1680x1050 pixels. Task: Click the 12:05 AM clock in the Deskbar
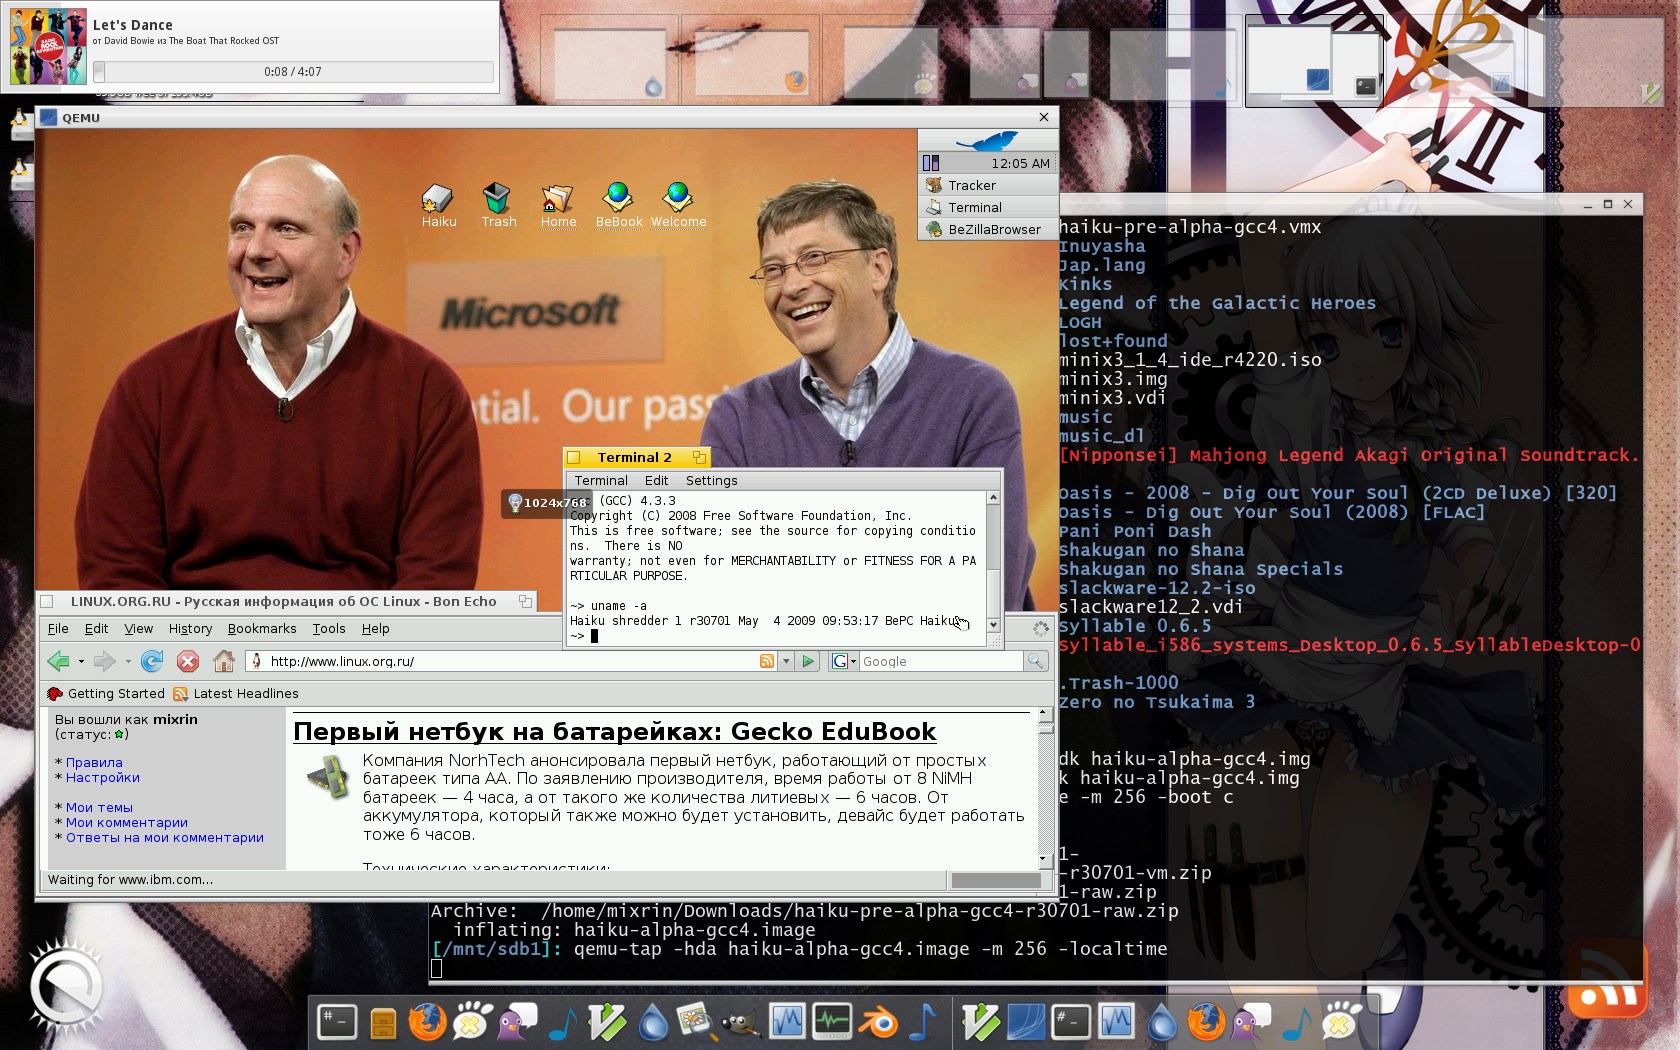[1020, 163]
